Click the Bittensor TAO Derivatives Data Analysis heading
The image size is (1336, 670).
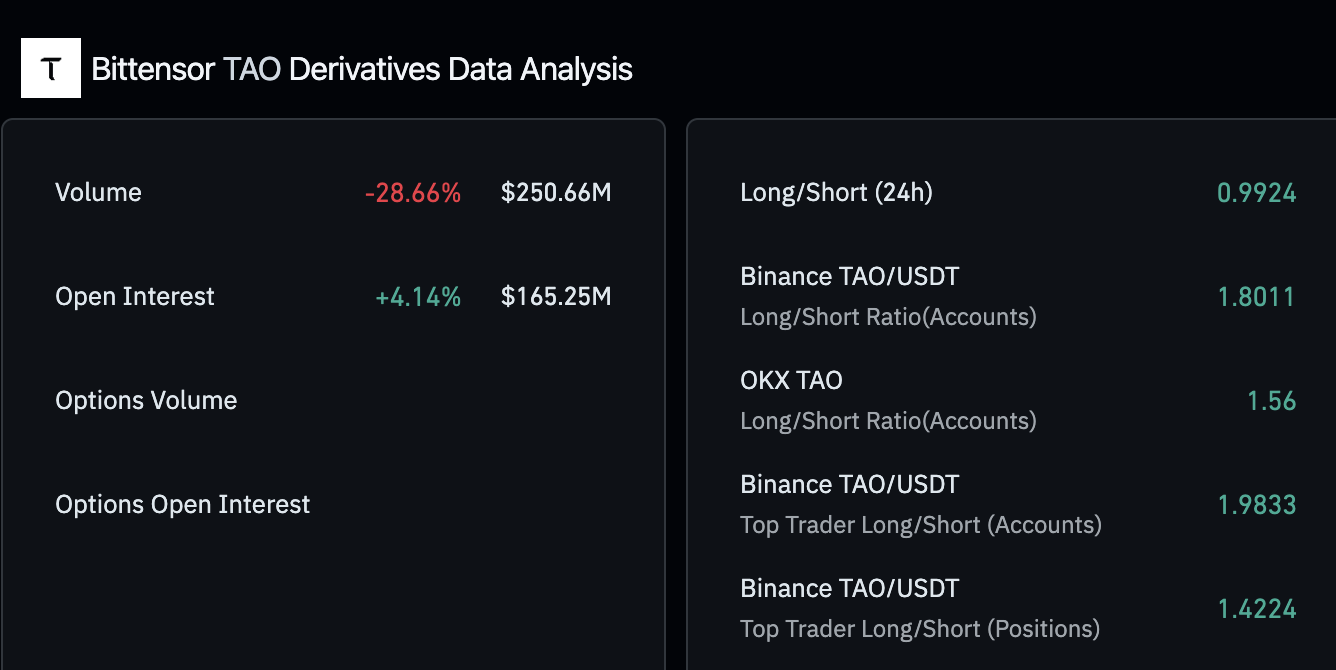tap(361, 69)
